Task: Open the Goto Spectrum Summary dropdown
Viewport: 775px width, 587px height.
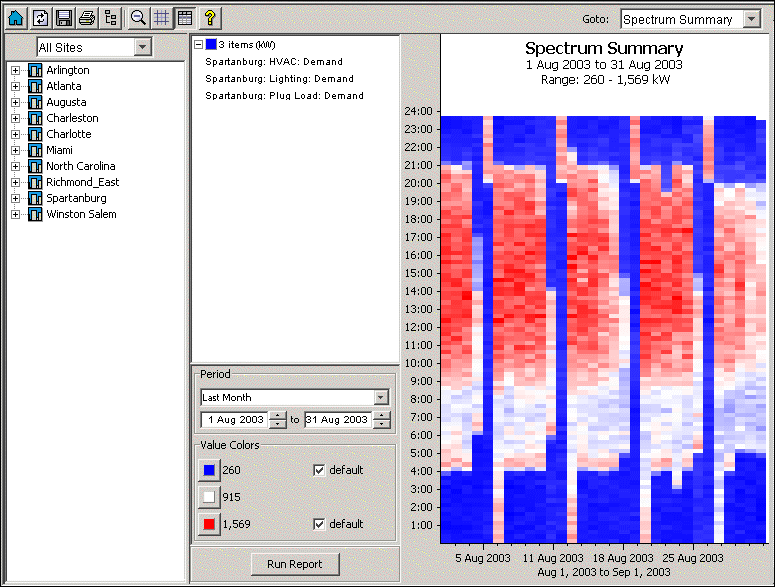Action: pyautogui.click(x=752, y=20)
